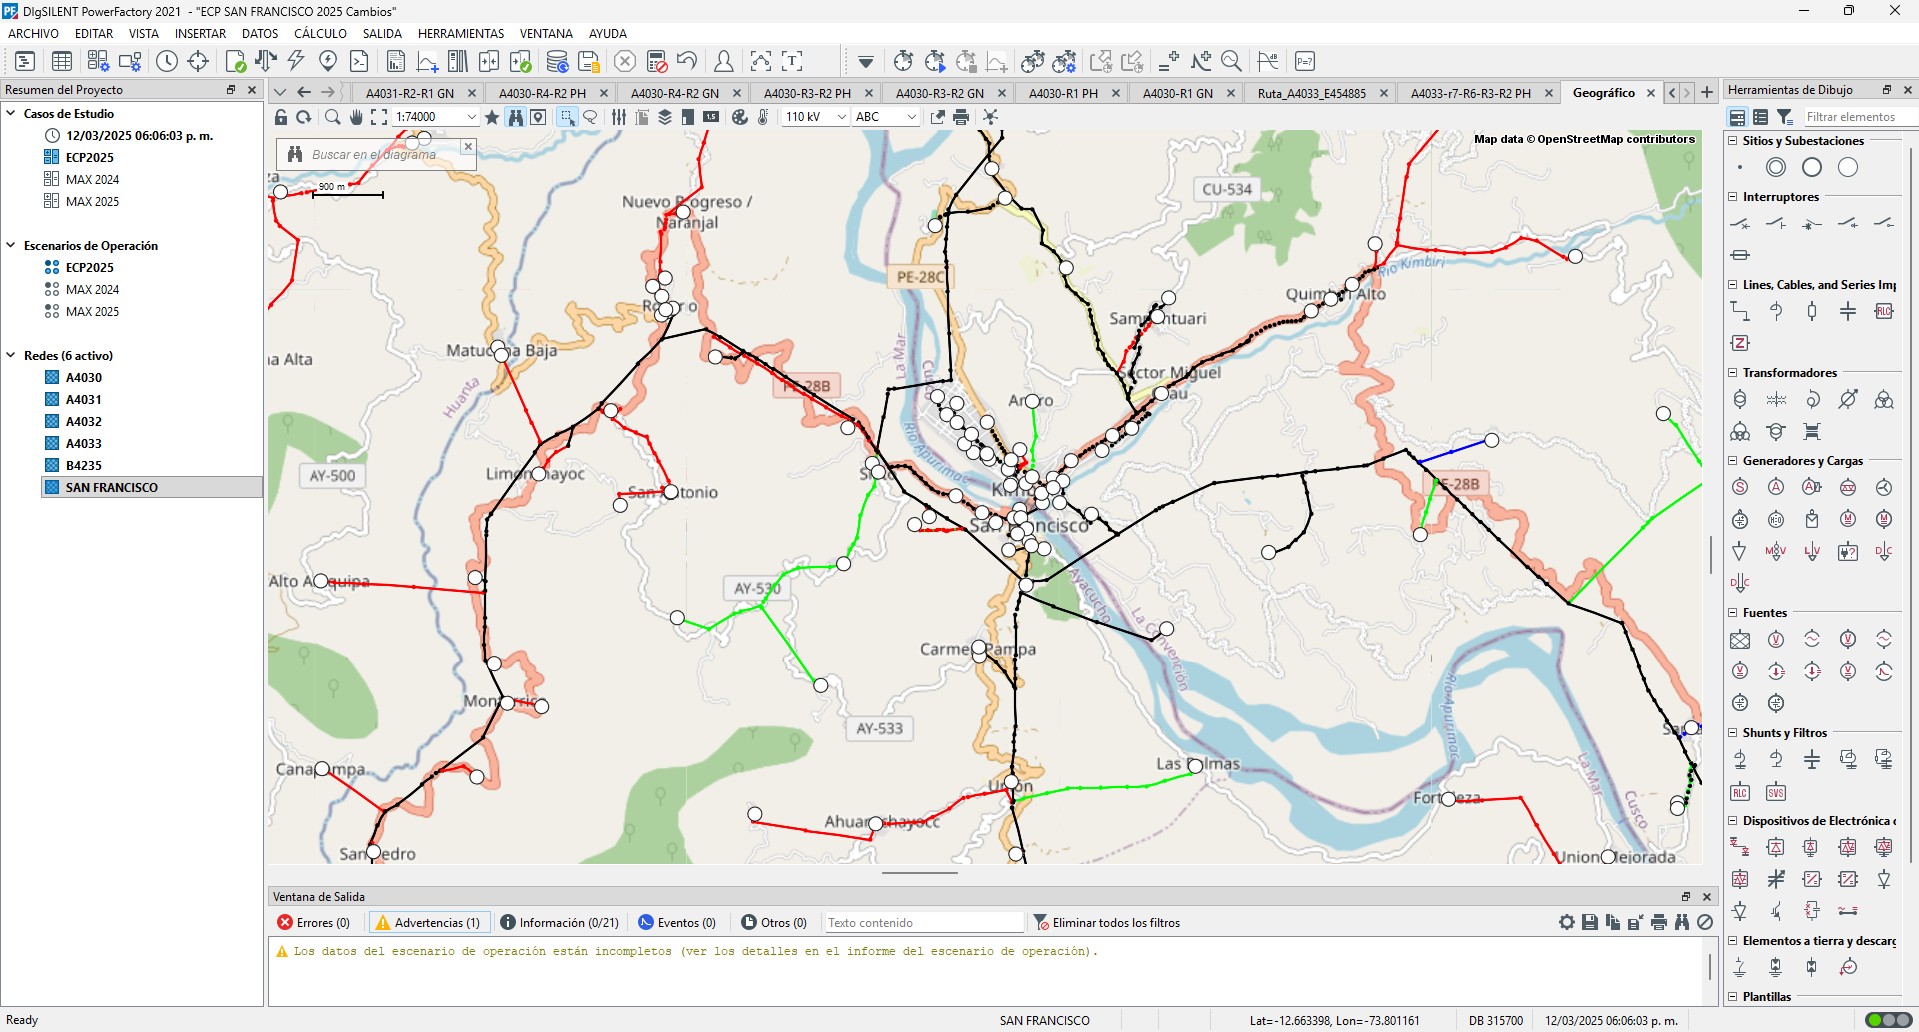Viewport: 1919px width, 1032px height.
Task: Switch to the A4030-R4-R2 PH tab
Action: click(x=542, y=93)
